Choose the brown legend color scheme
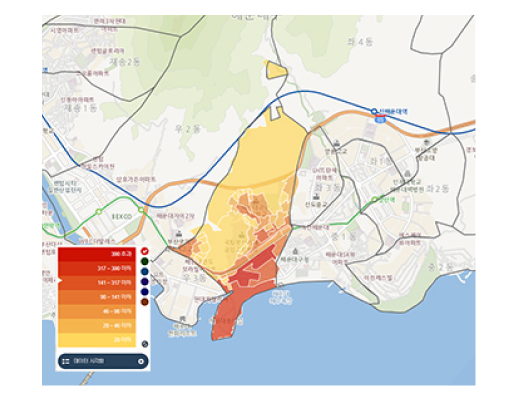Screen dimensions: 518x401 (x=145, y=302)
